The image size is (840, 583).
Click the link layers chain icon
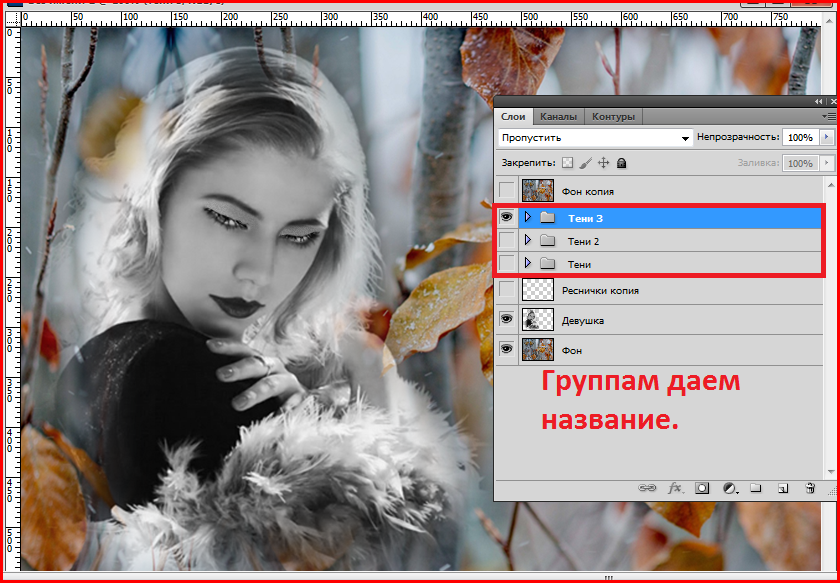[x=647, y=488]
